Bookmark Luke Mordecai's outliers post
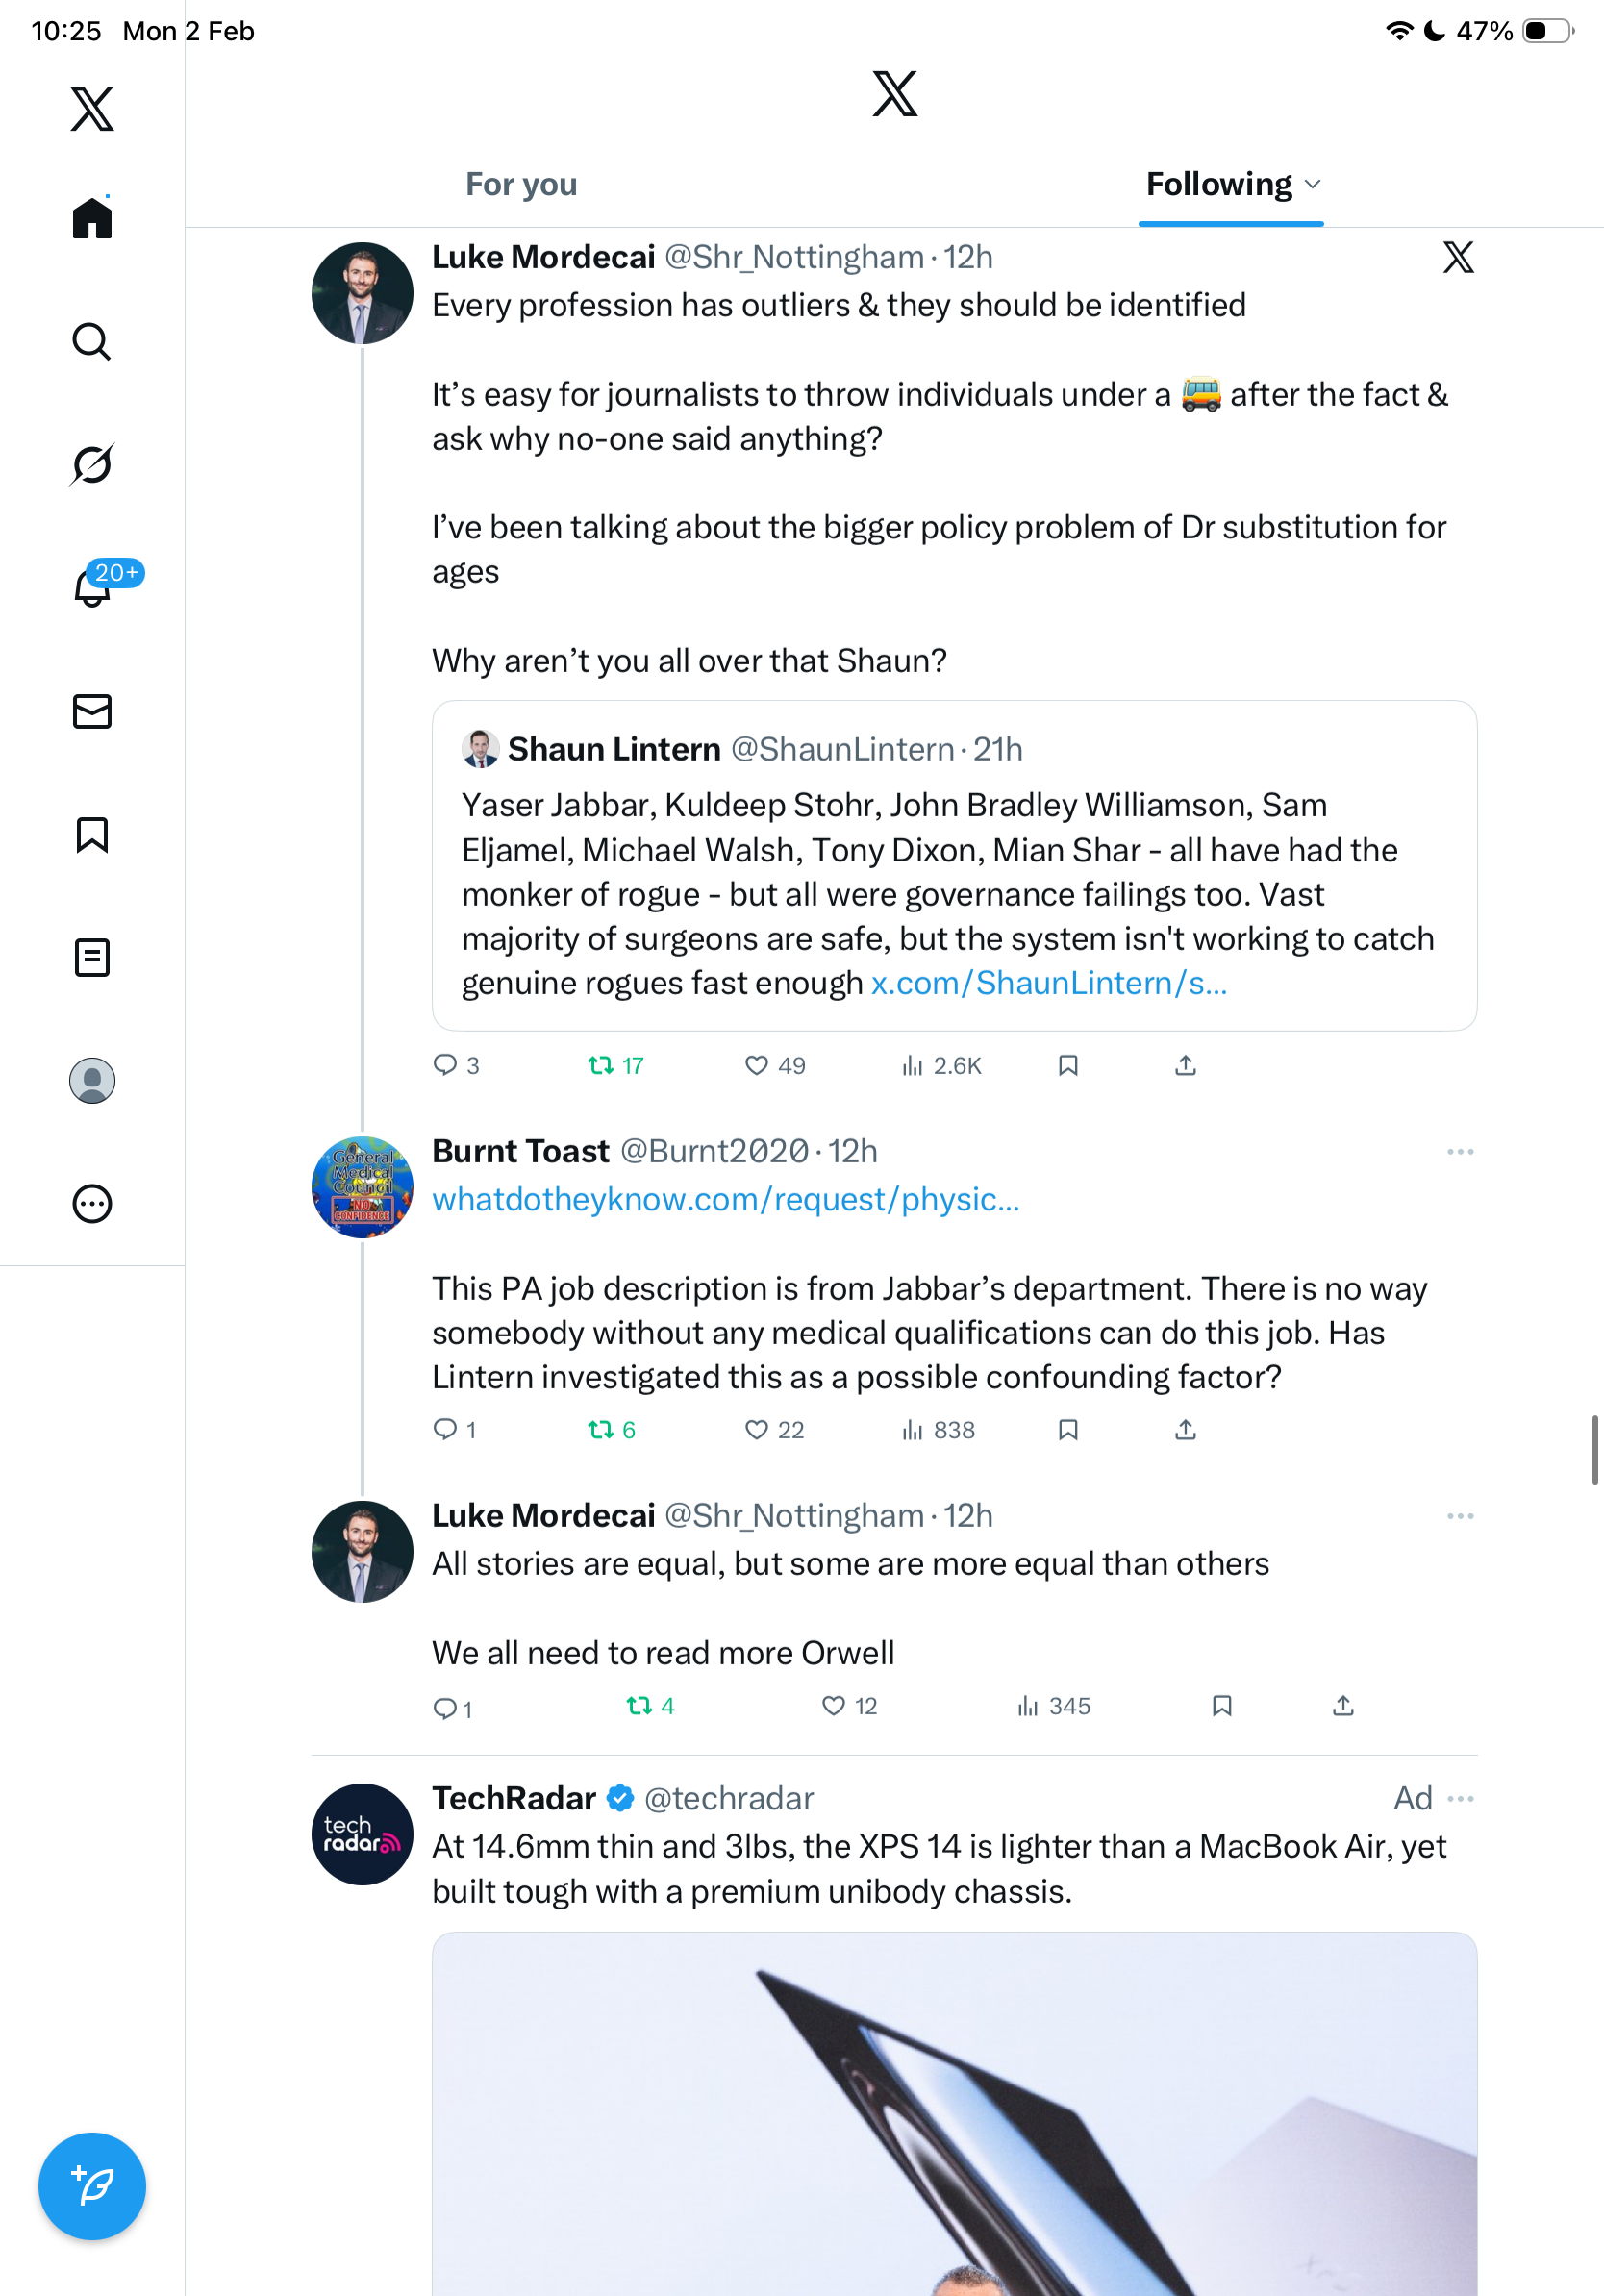 [x=1068, y=1066]
